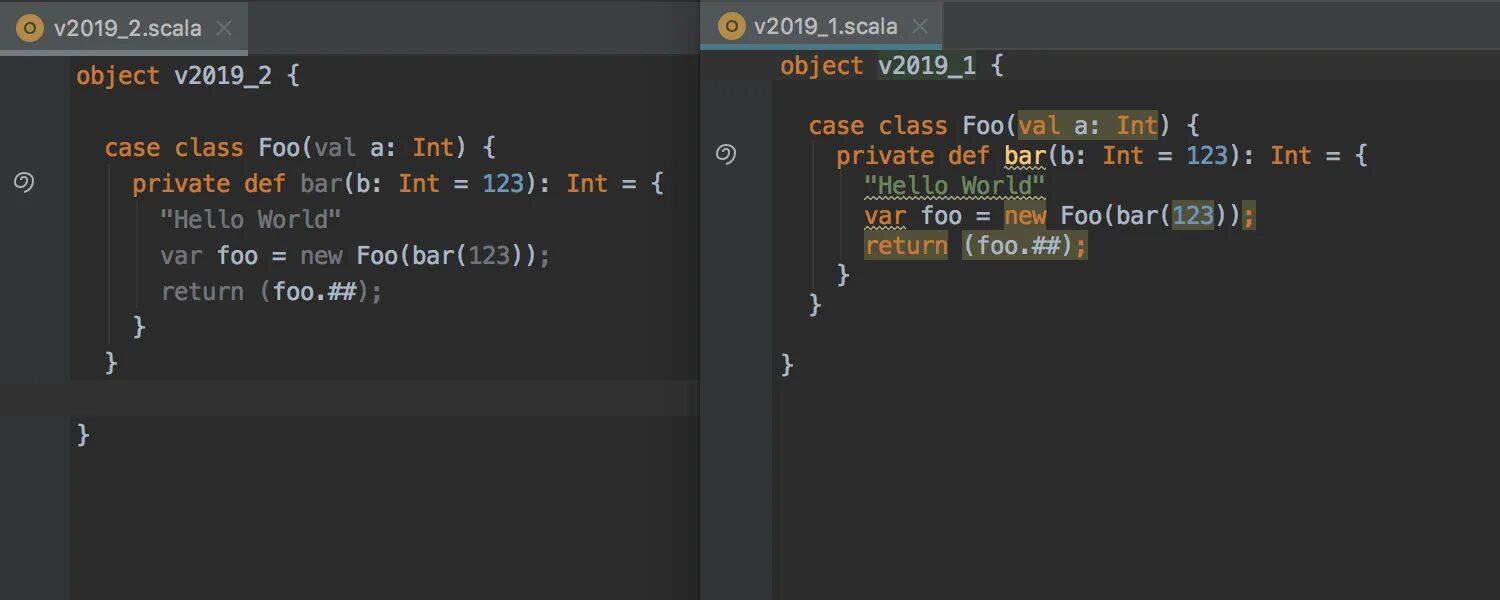
Task: Click 'case class Foo' line in left editor
Action: click(300, 148)
